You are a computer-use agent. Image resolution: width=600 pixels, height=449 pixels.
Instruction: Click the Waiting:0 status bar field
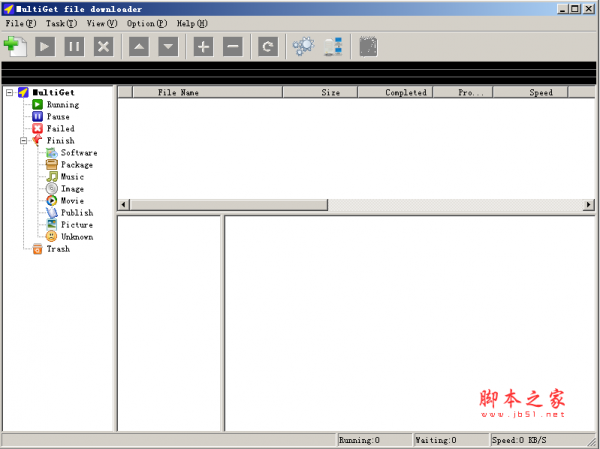452,440
